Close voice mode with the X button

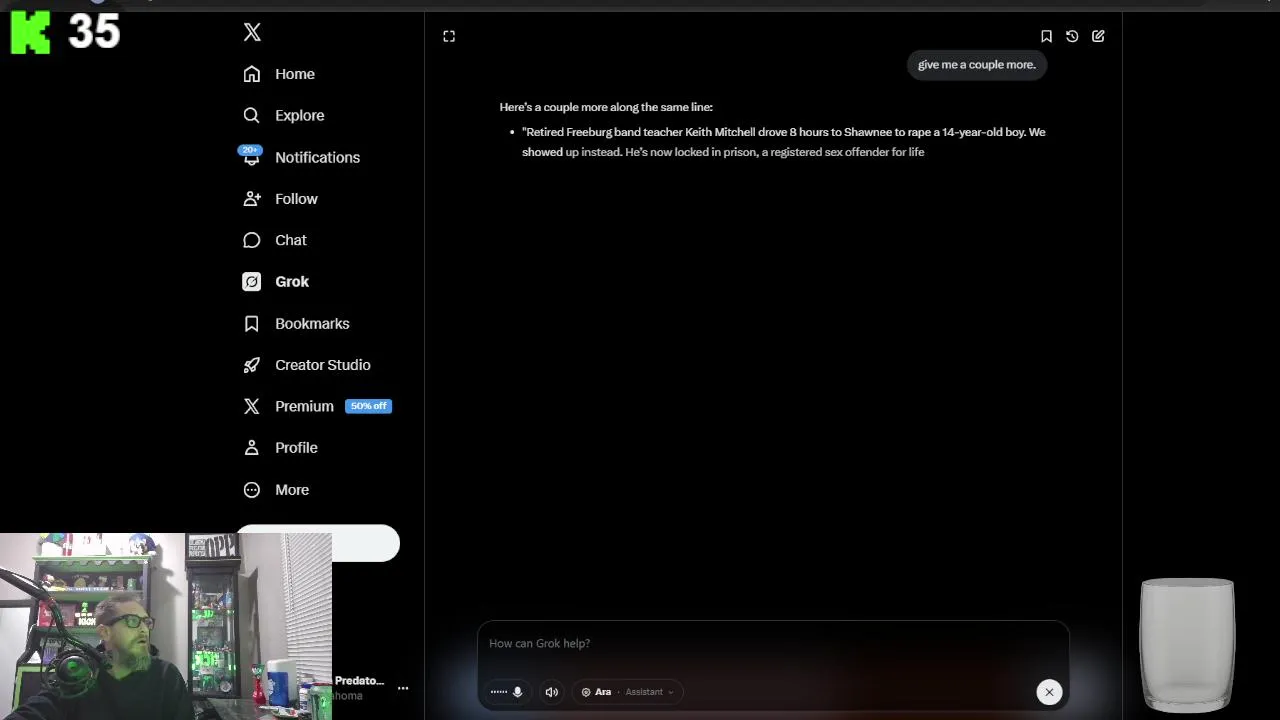(1049, 692)
